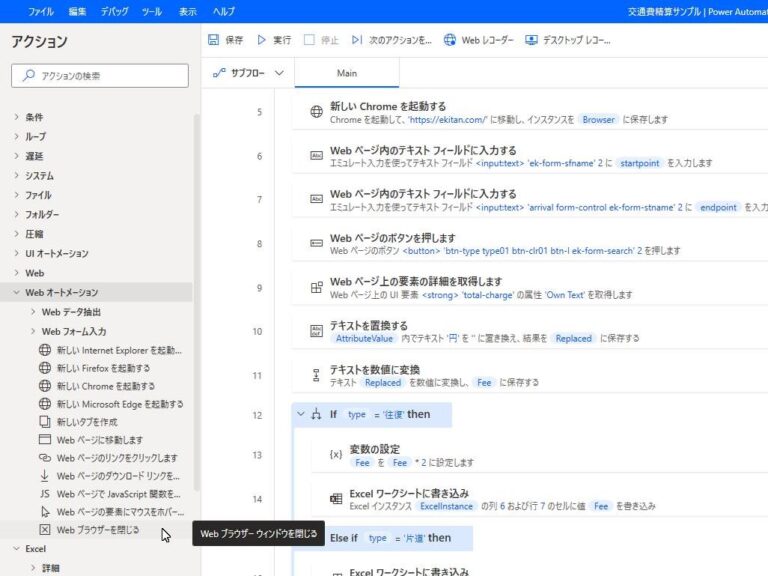The width and height of the screenshot is (768, 576).
Task: Select 新しいタブを作成 action
Action: click(x=78, y=422)
